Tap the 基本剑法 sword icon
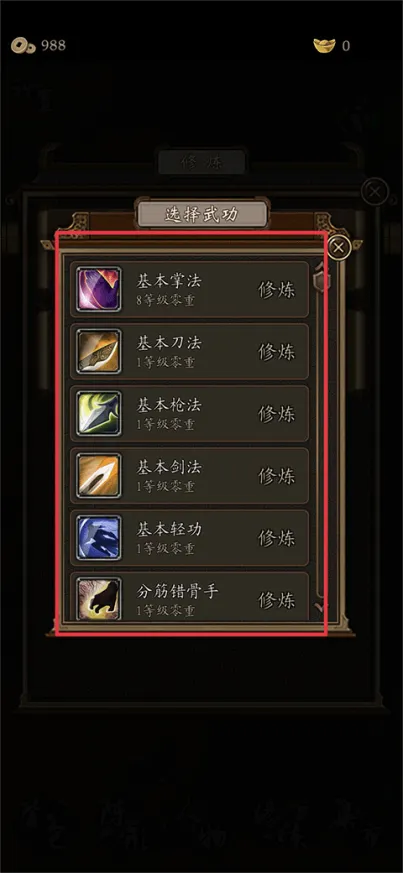 click(99, 475)
